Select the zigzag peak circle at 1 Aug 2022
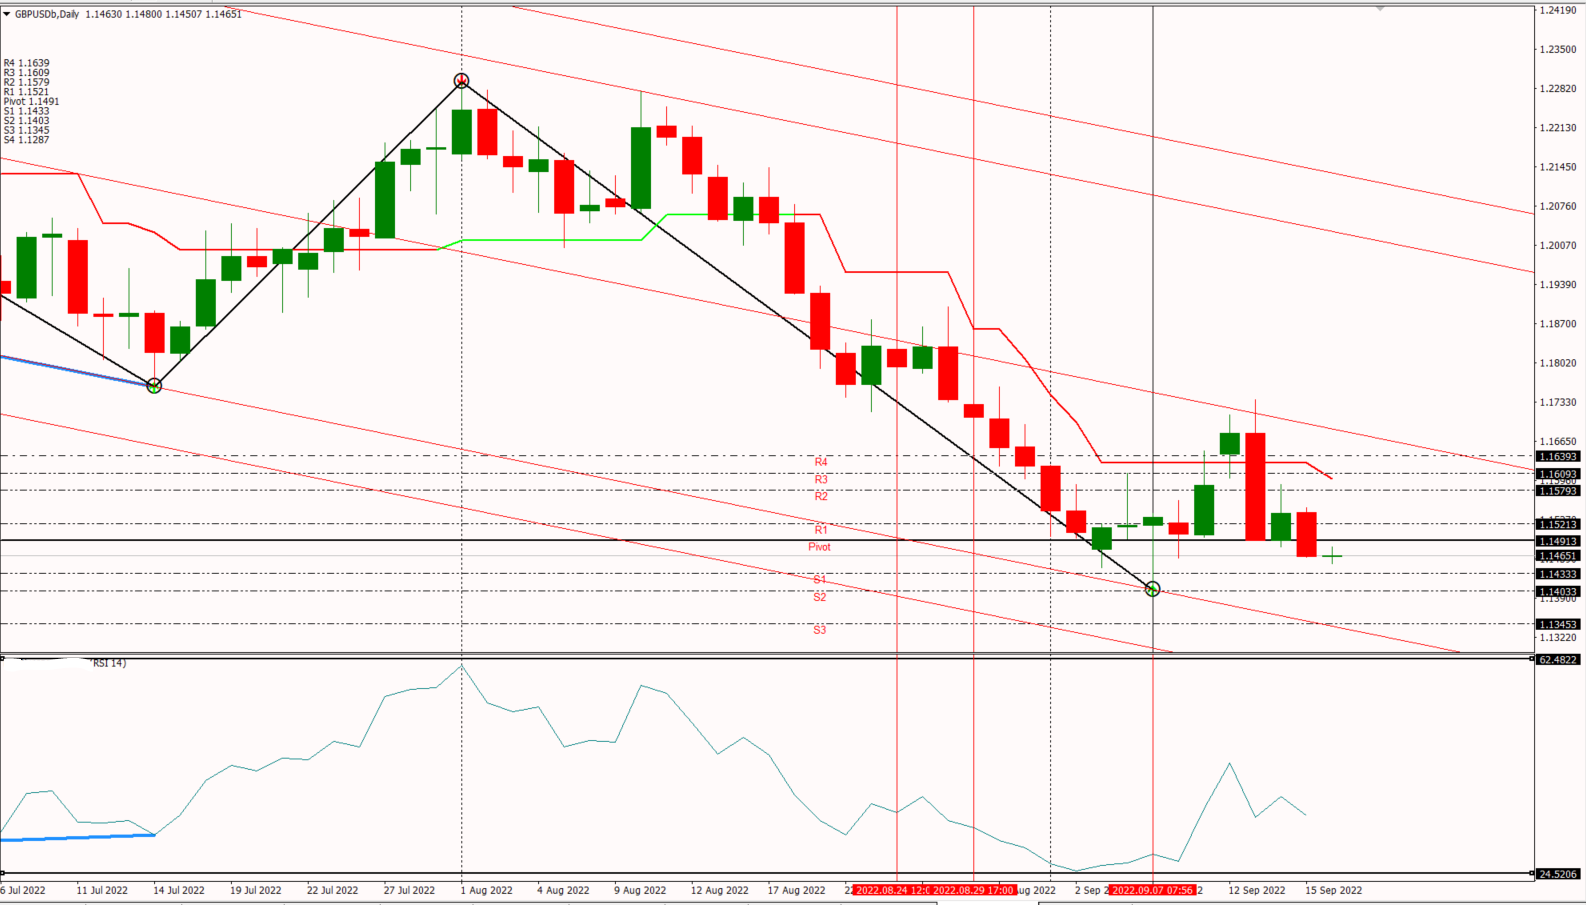Image resolution: width=1586 pixels, height=905 pixels. pyautogui.click(x=461, y=81)
